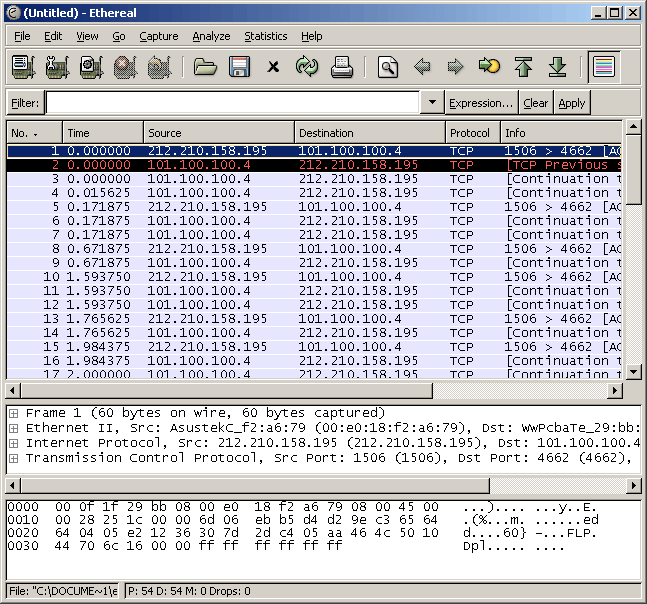The width and height of the screenshot is (647, 604).
Task: Focus the display filter text field
Action: [233, 102]
